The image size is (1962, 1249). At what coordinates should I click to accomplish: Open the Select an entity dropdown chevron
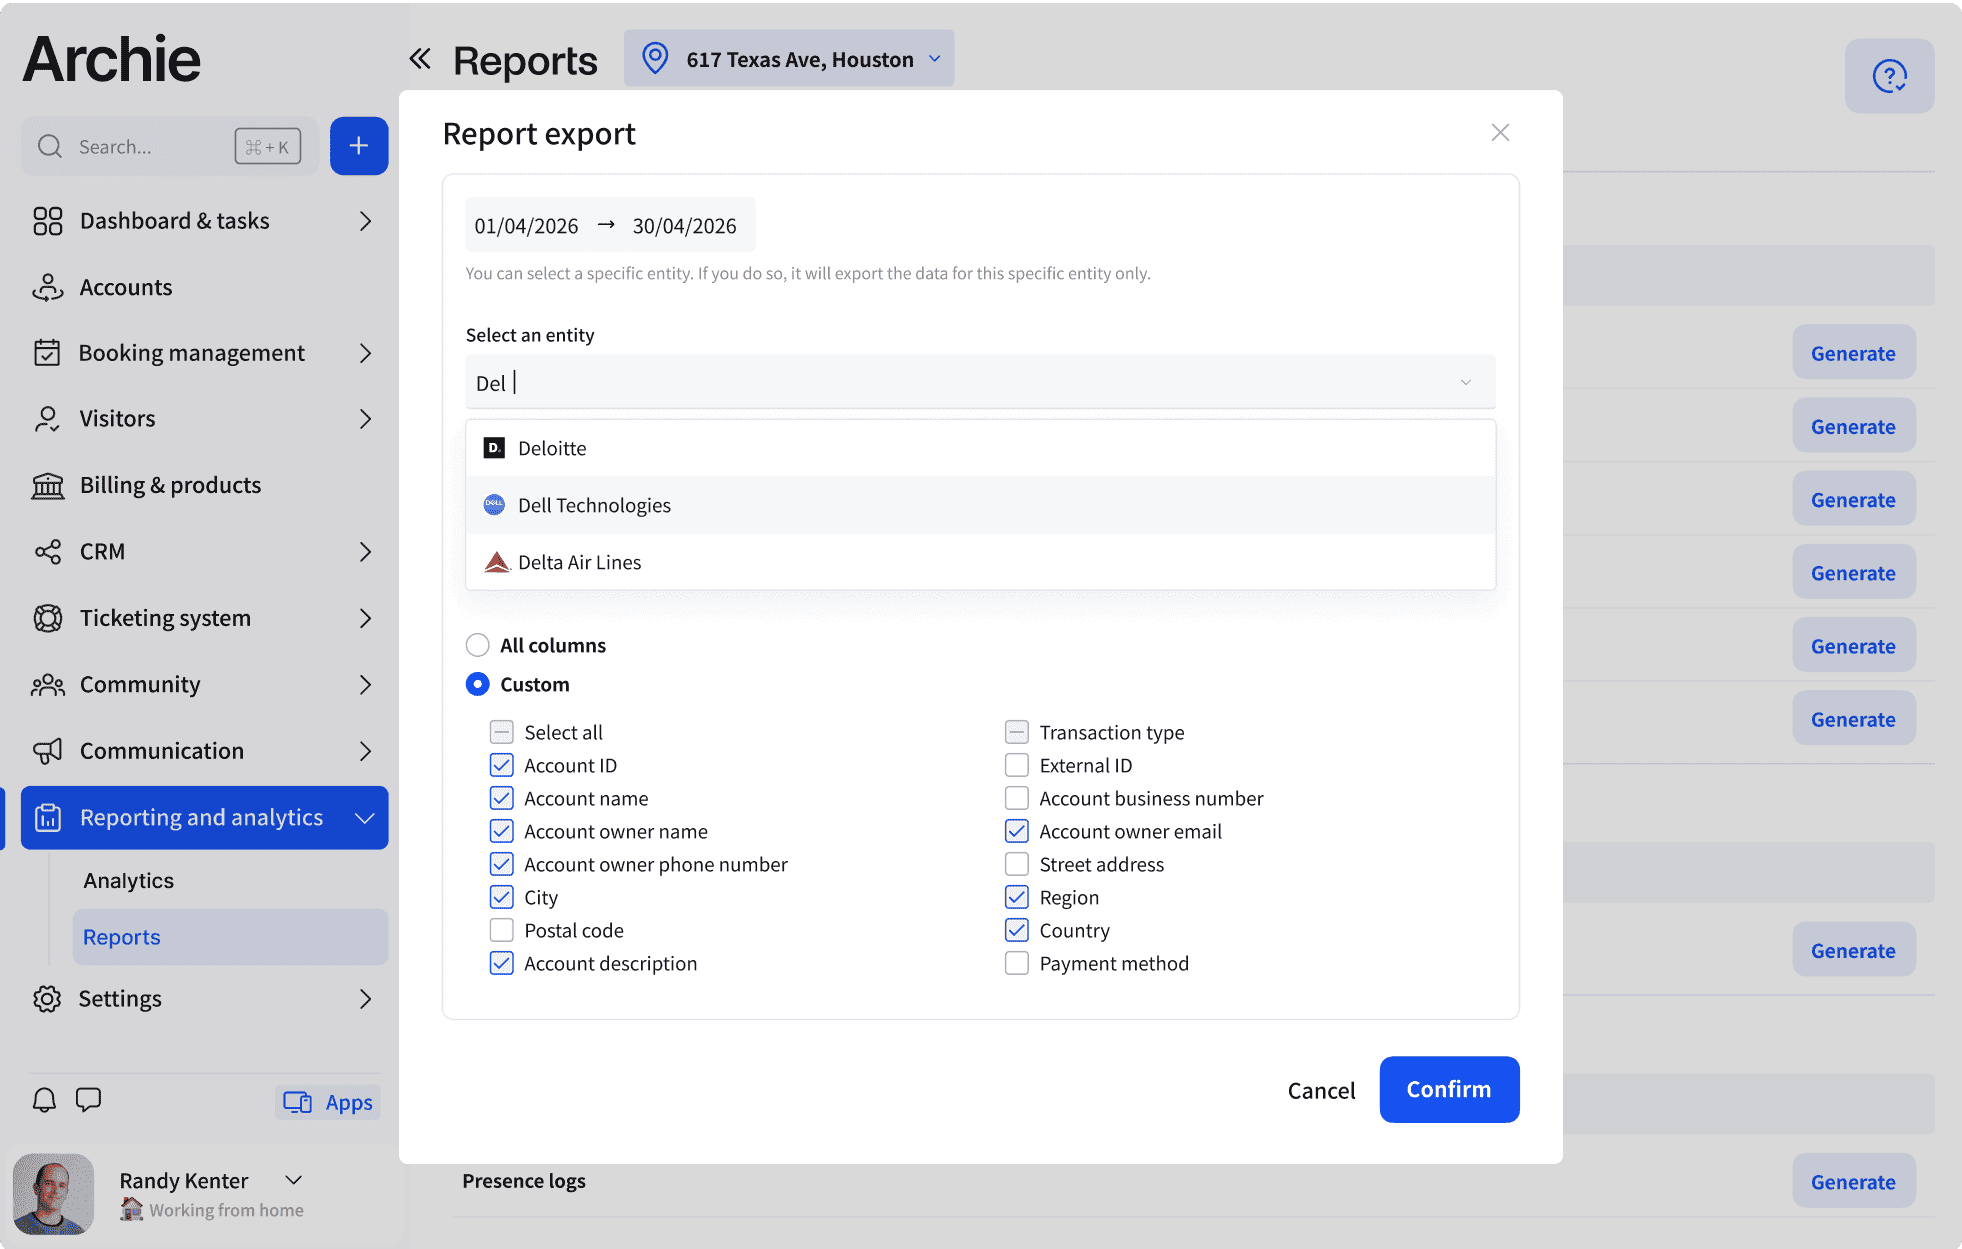[1466, 382]
